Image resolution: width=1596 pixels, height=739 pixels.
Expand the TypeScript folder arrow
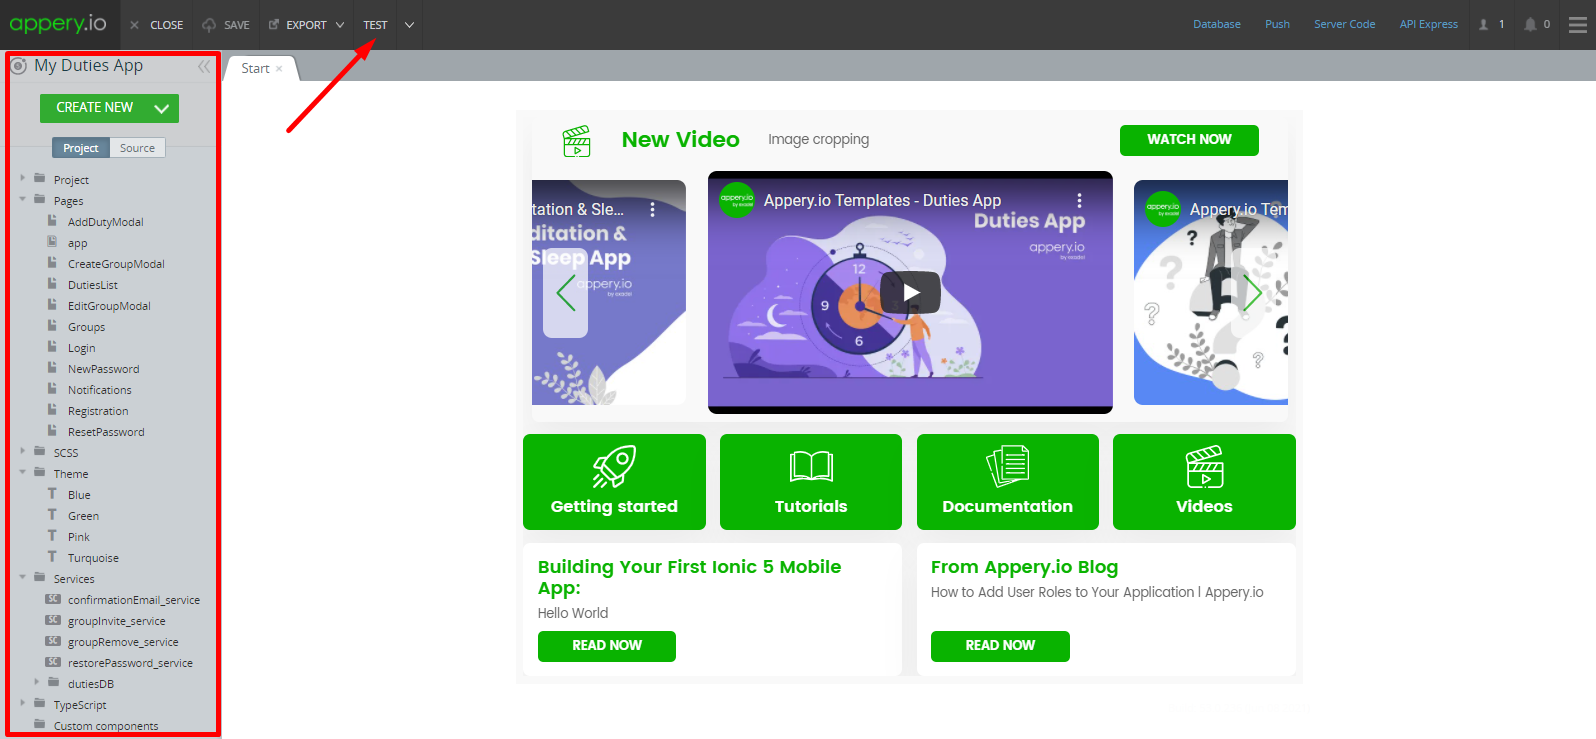pos(23,703)
